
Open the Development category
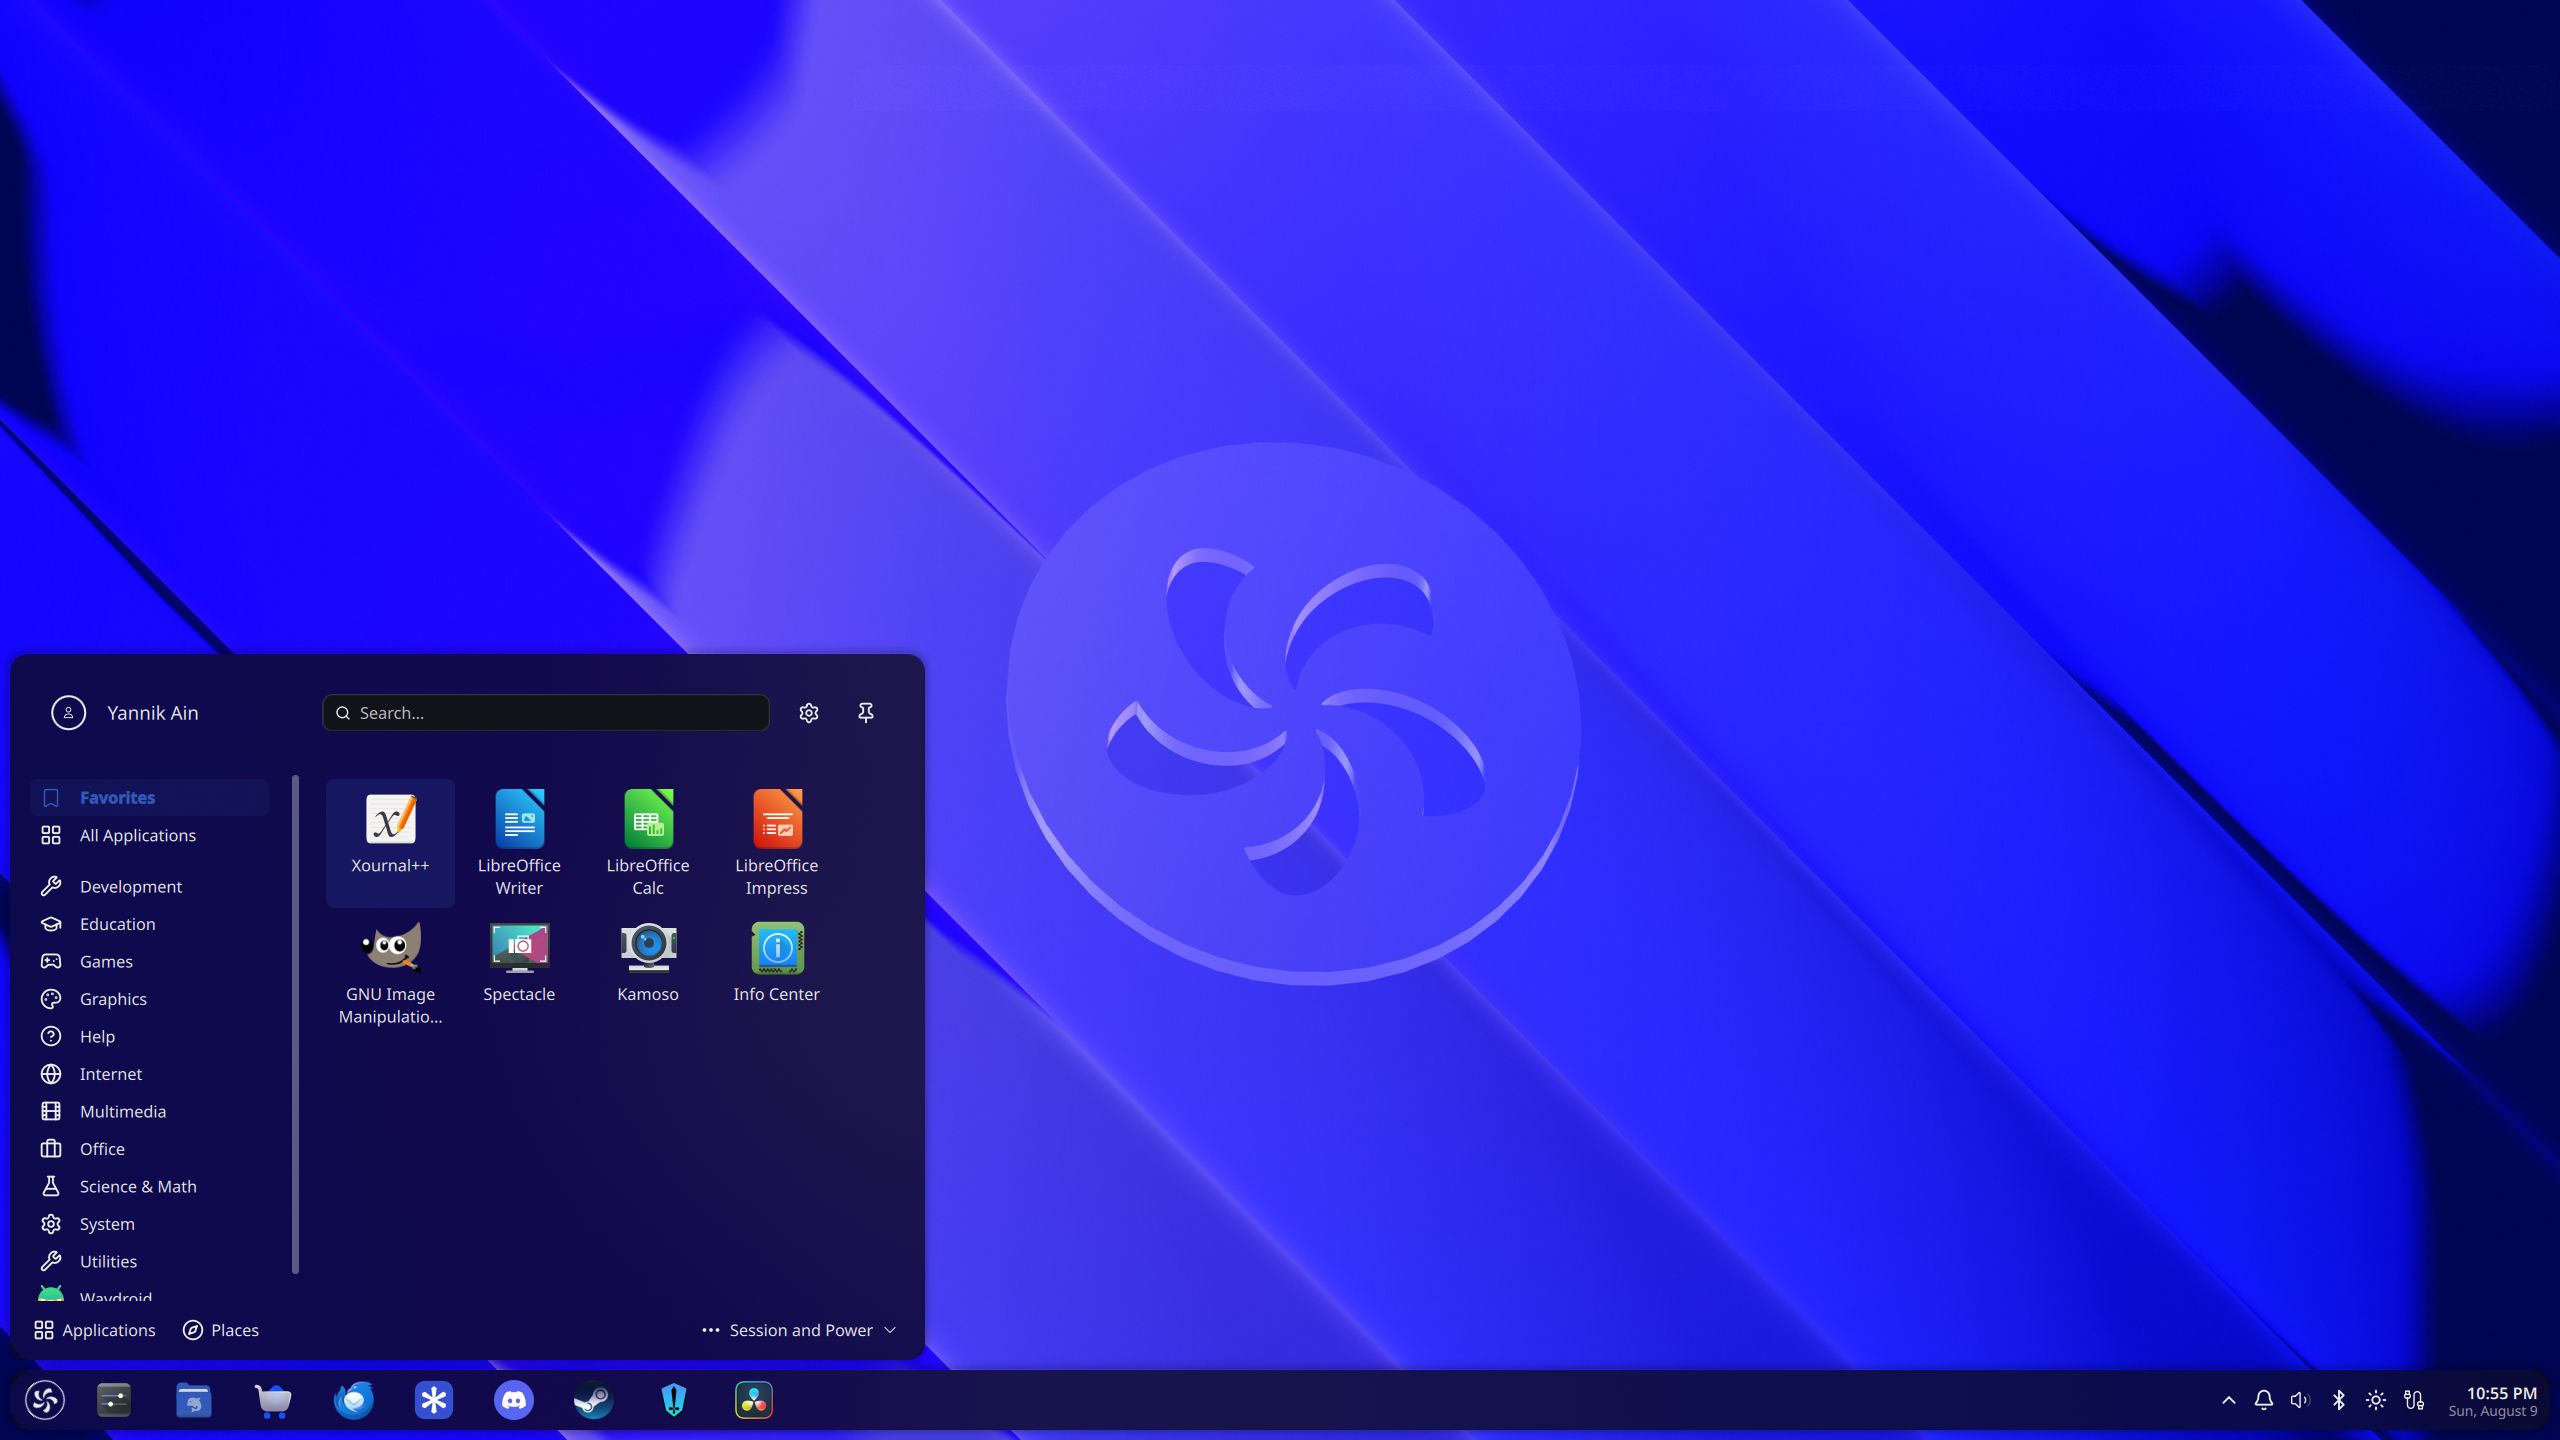tap(149, 886)
